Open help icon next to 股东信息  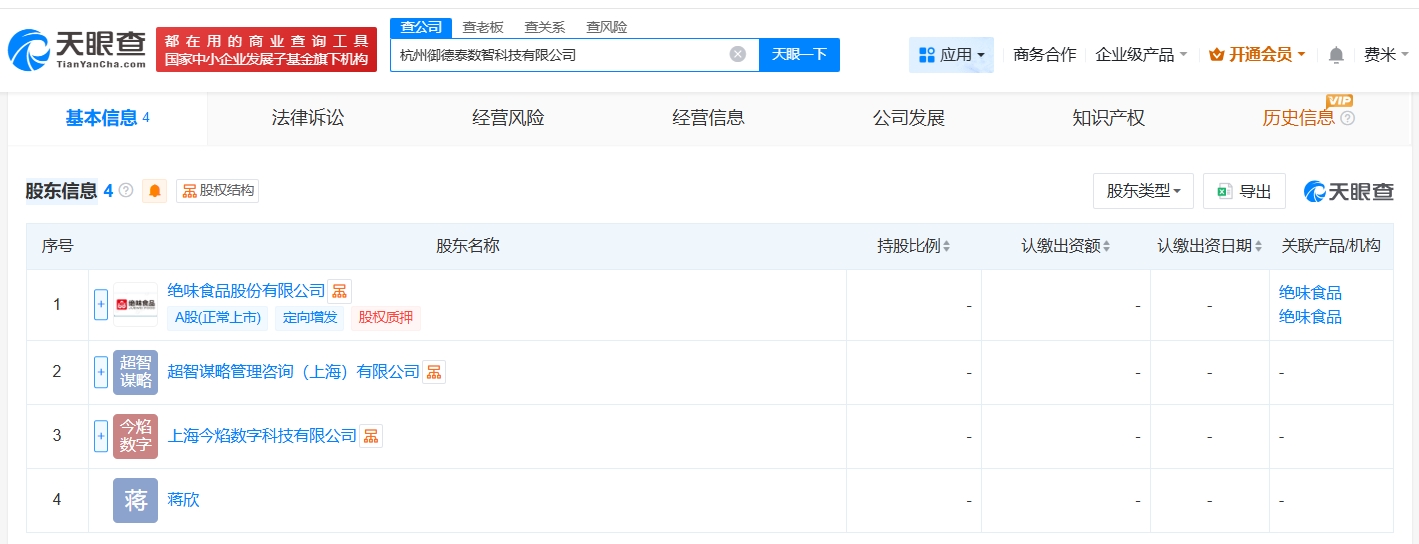(126, 190)
